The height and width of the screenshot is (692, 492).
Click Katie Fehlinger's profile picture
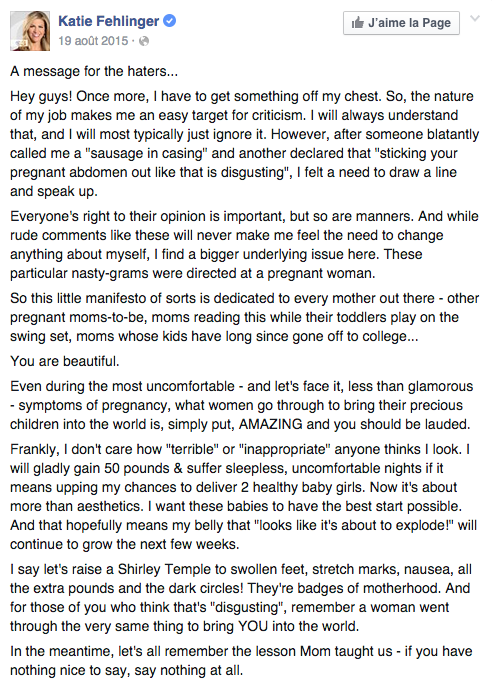[x=30, y=31]
